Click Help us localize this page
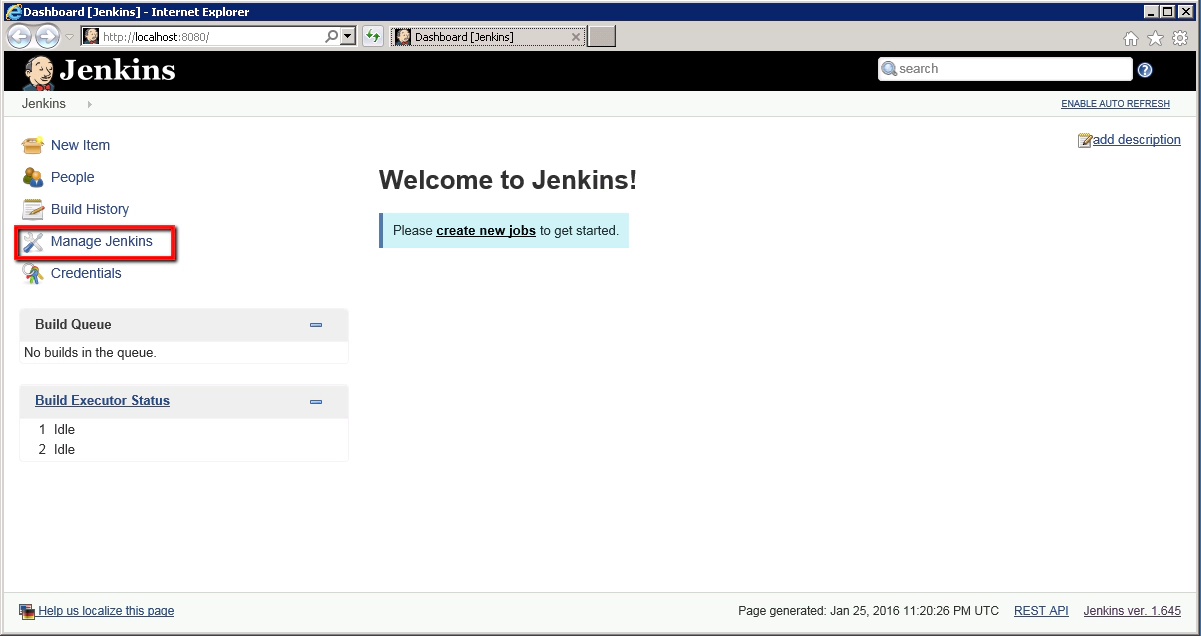 click(x=105, y=610)
